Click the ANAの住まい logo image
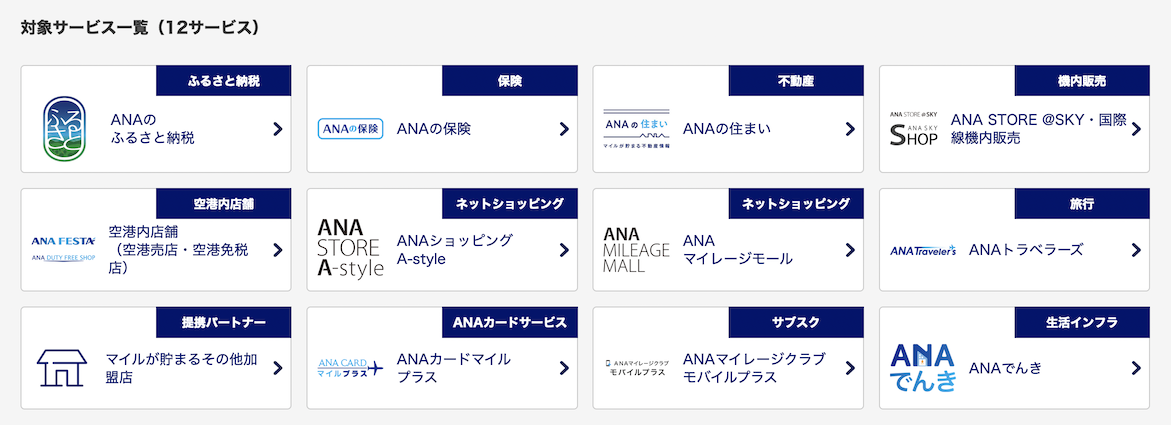The height and width of the screenshot is (425, 1171). click(636, 128)
